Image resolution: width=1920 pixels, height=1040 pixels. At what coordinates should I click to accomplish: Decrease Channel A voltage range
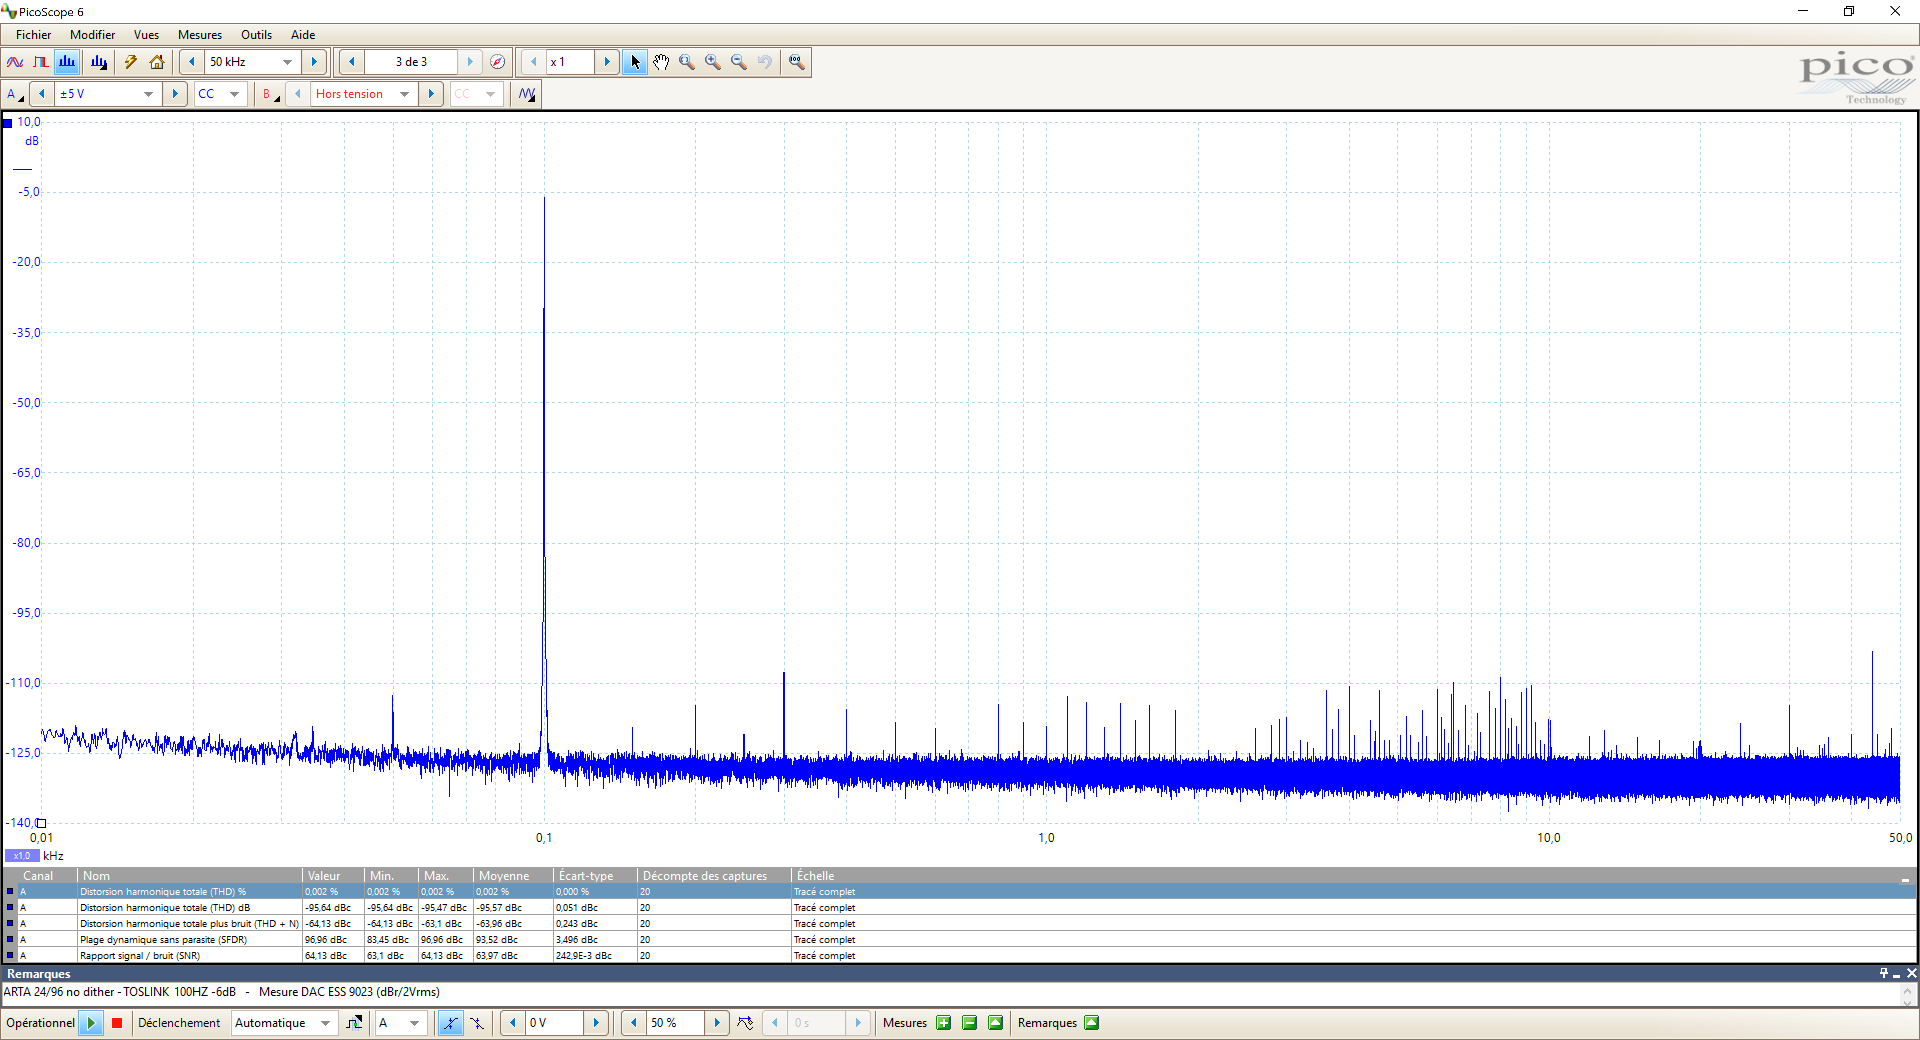(x=42, y=94)
